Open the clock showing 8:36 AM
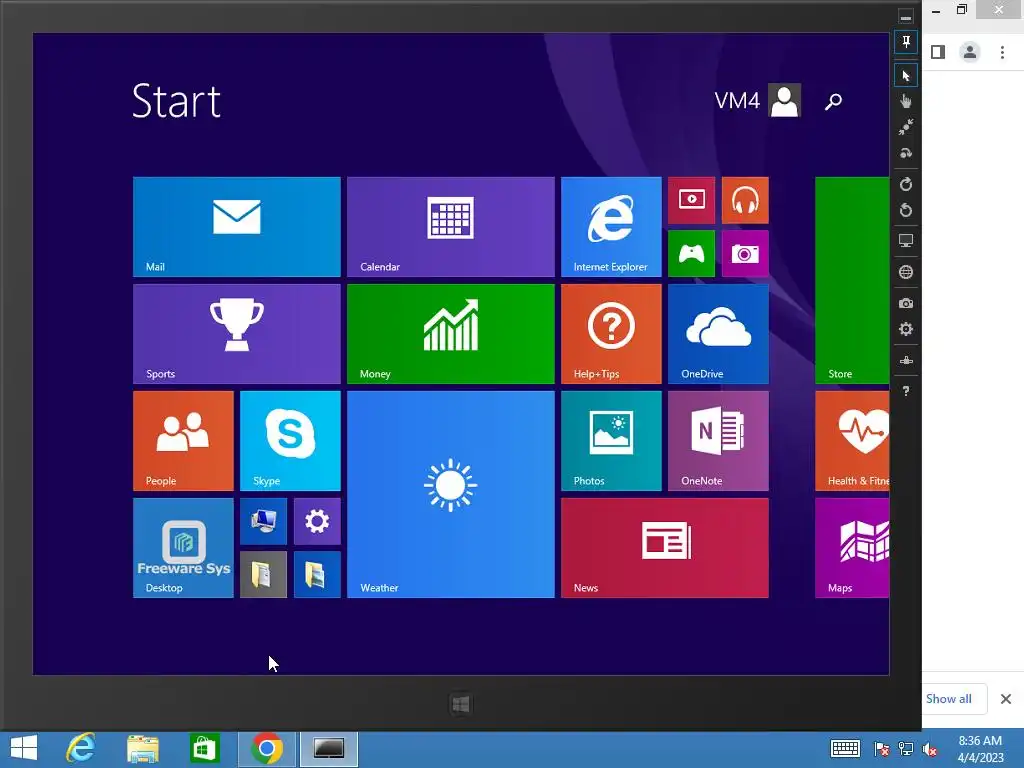 tap(980, 748)
